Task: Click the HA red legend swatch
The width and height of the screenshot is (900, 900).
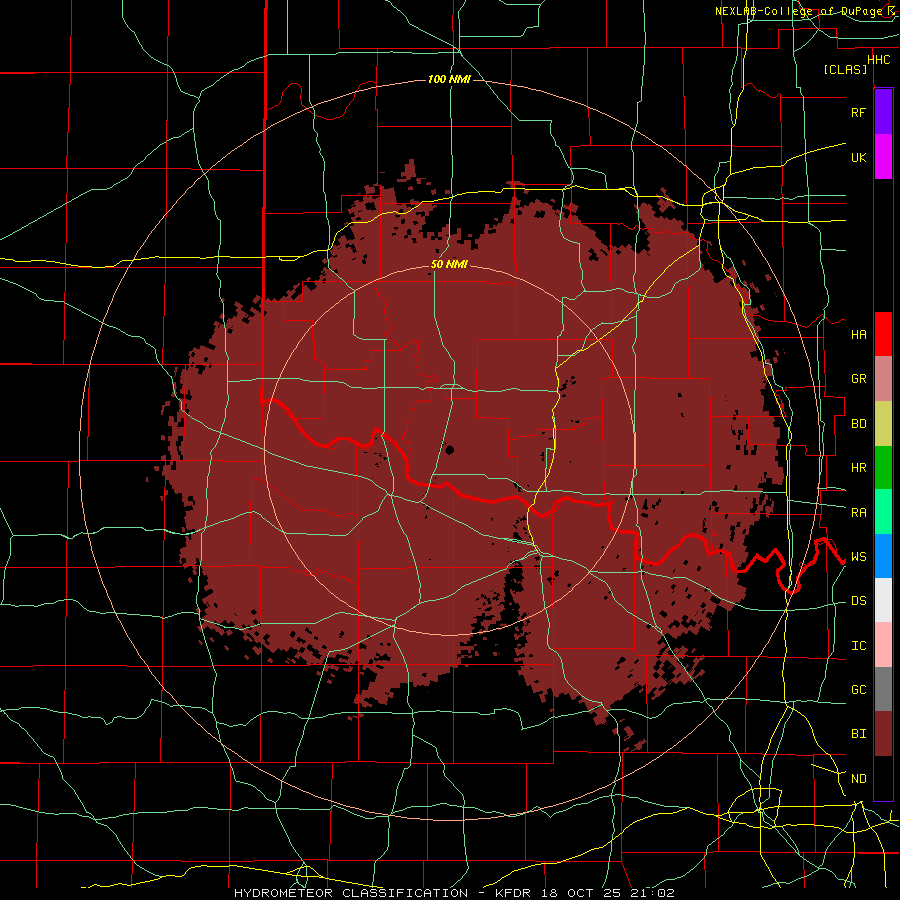Action: tap(883, 334)
